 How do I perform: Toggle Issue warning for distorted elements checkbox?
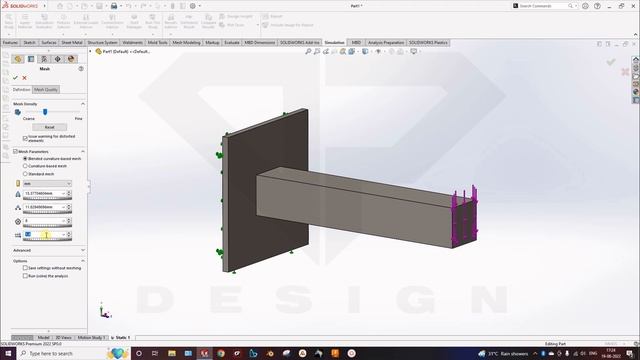25,138
